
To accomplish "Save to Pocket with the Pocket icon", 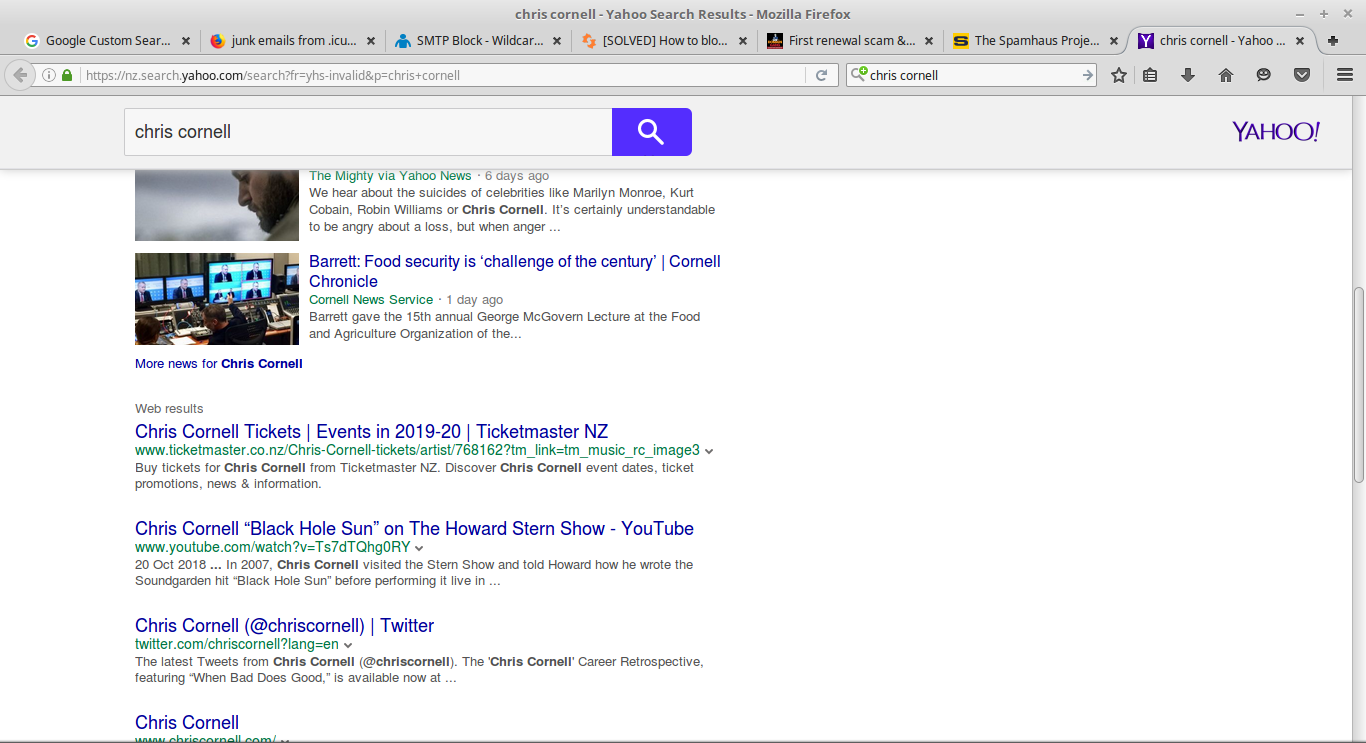I will 1302,75.
